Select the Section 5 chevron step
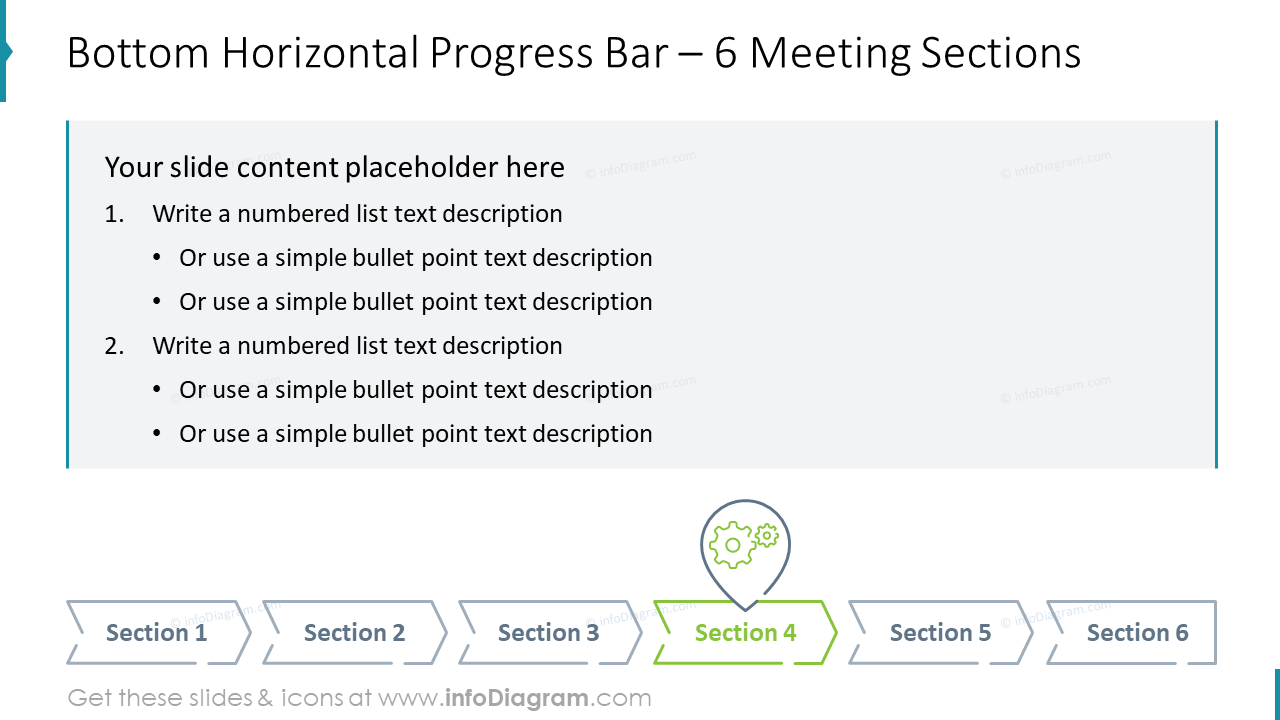1280x720 pixels. click(940, 632)
